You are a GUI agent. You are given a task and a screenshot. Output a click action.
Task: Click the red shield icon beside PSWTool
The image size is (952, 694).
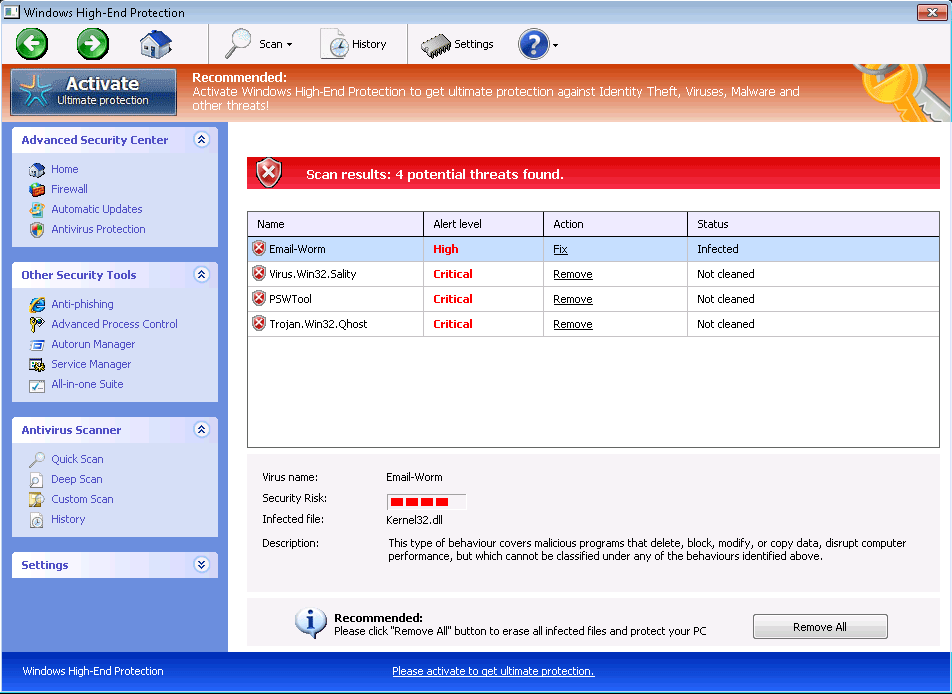(x=259, y=299)
